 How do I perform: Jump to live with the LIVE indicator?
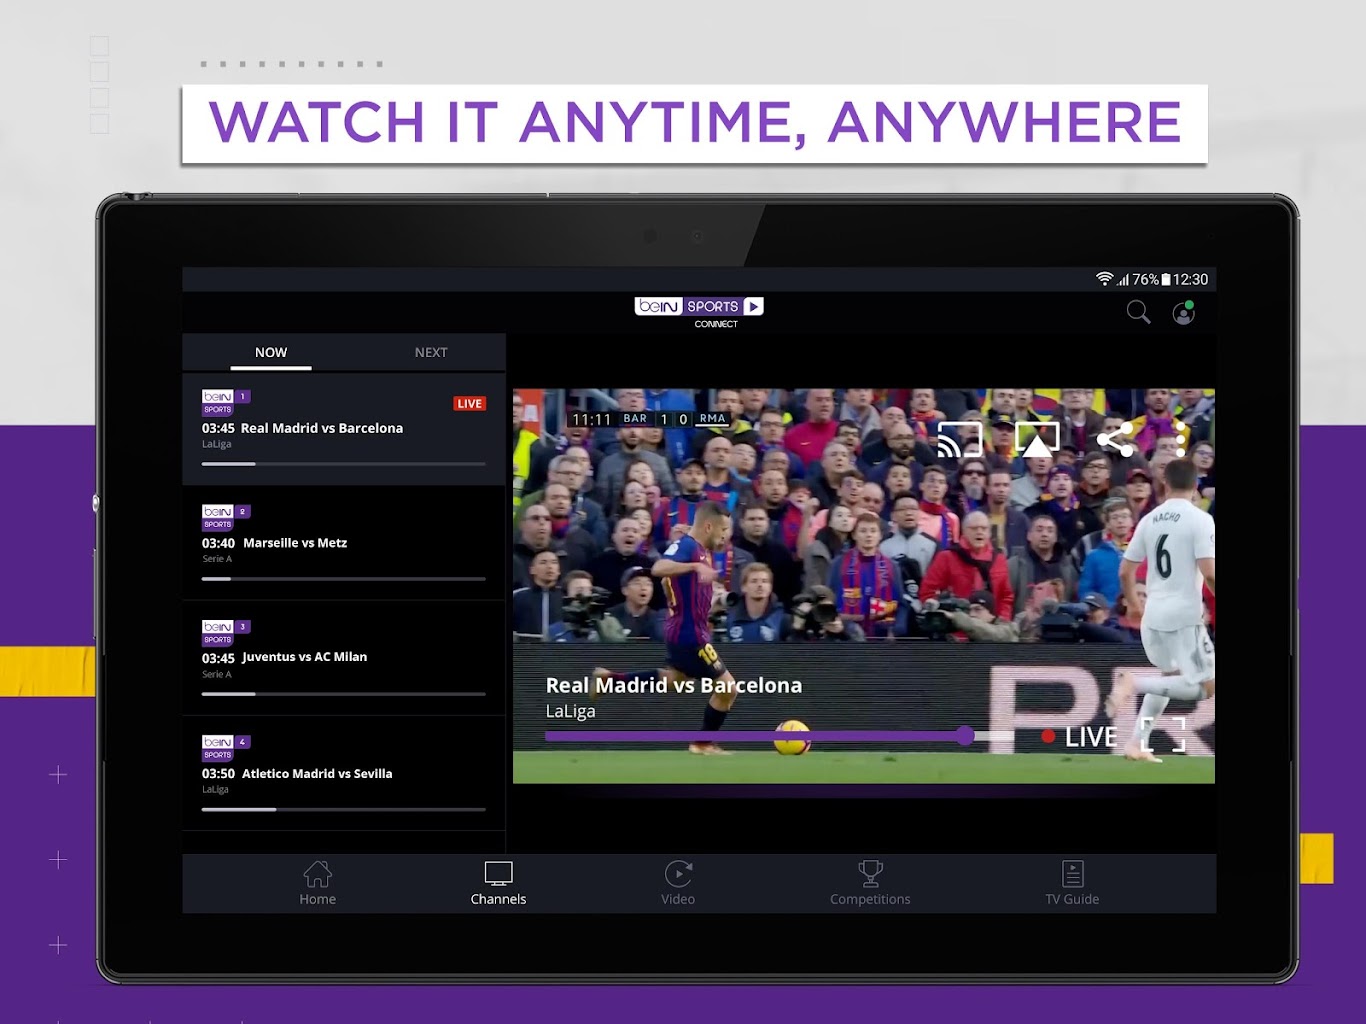coord(1079,737)
